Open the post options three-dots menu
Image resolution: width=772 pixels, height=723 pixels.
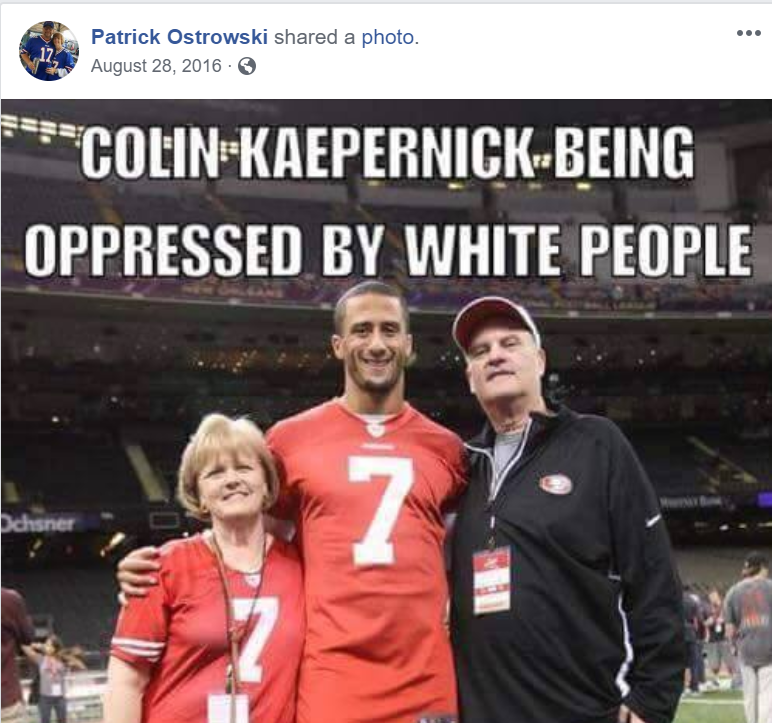click(x=748, y=33)
